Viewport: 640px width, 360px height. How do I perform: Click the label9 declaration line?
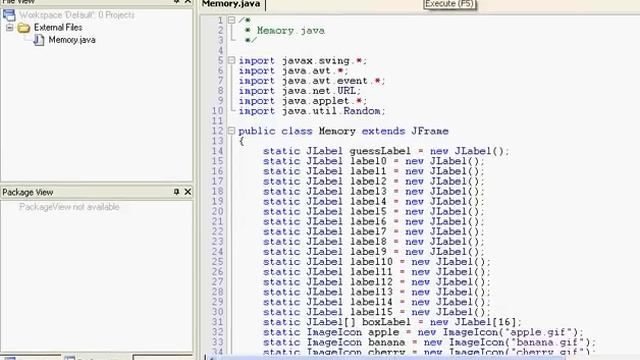[373, 252]
